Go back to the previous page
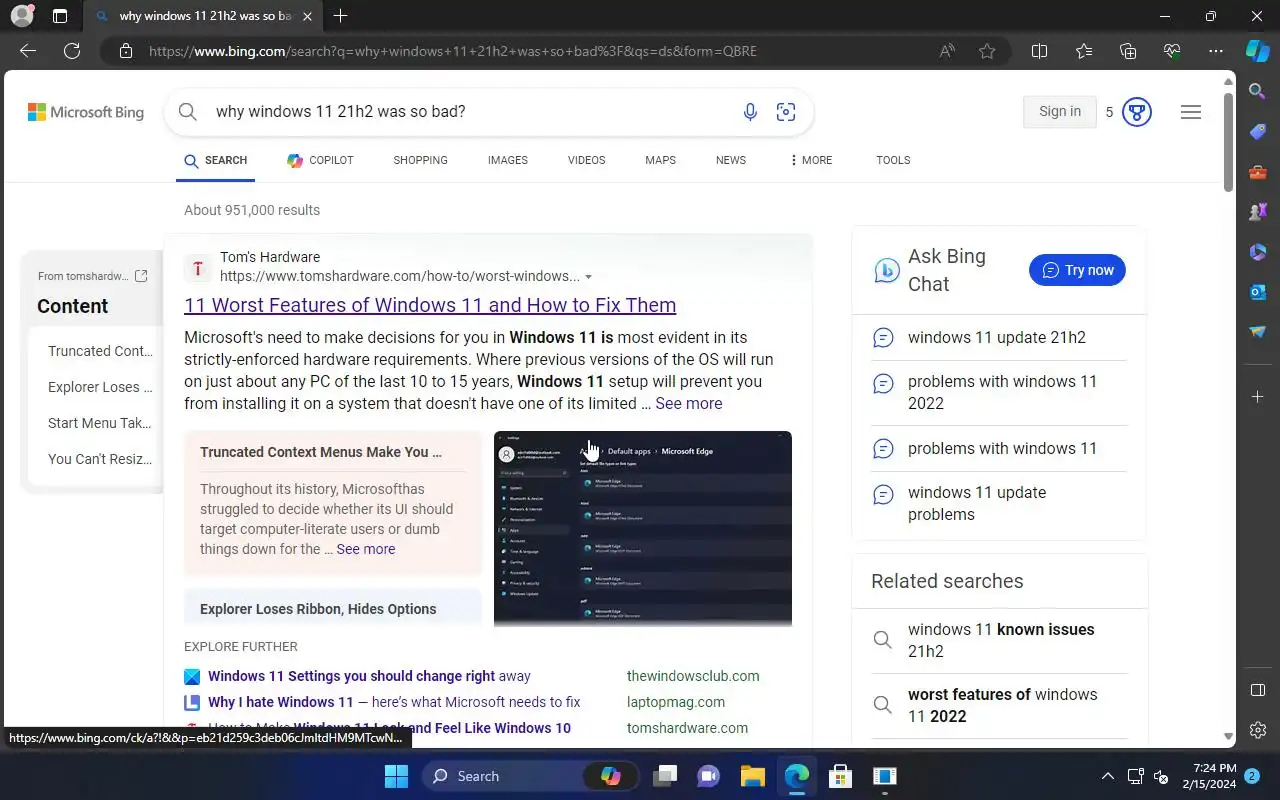Viewport: 1280px width, 800px height. pos(28,51)
